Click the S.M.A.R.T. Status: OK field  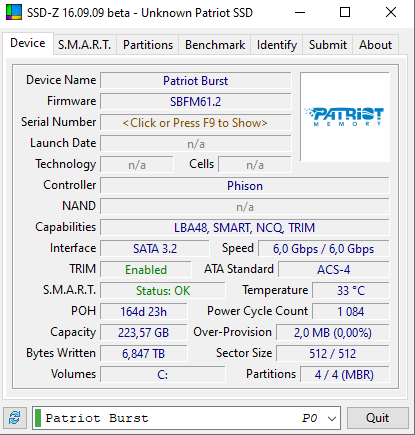pos(163,291)
